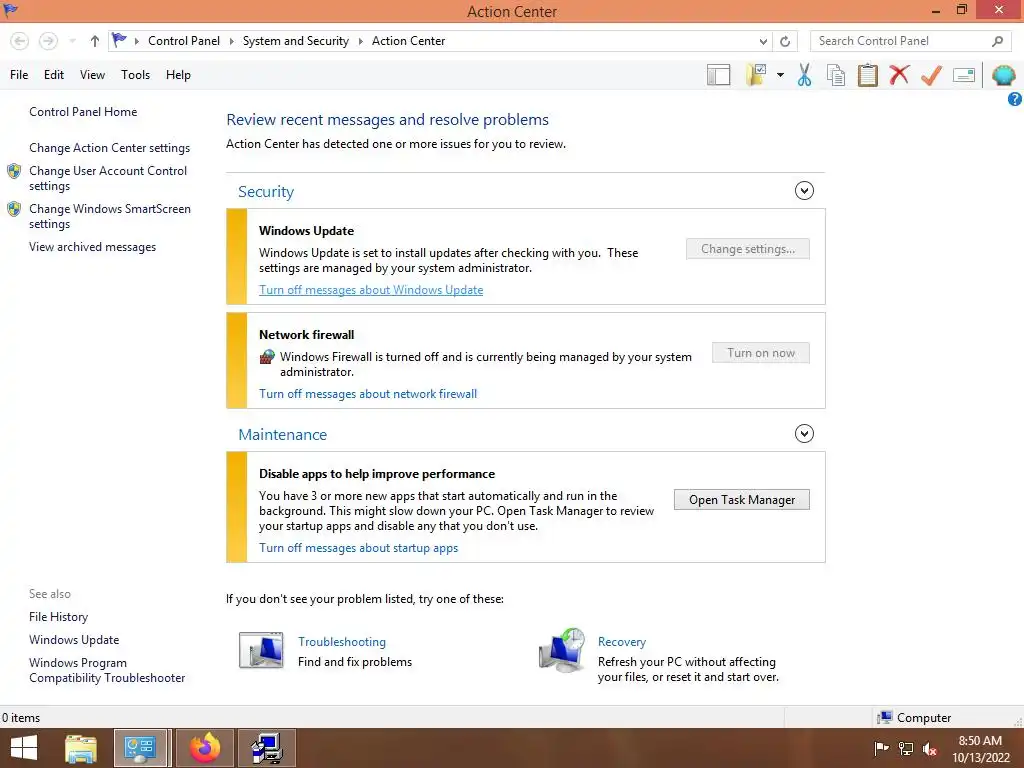Click the Control Panel taskbar button
This screenshot has height=768, width=1024.
tap(143, 748)
